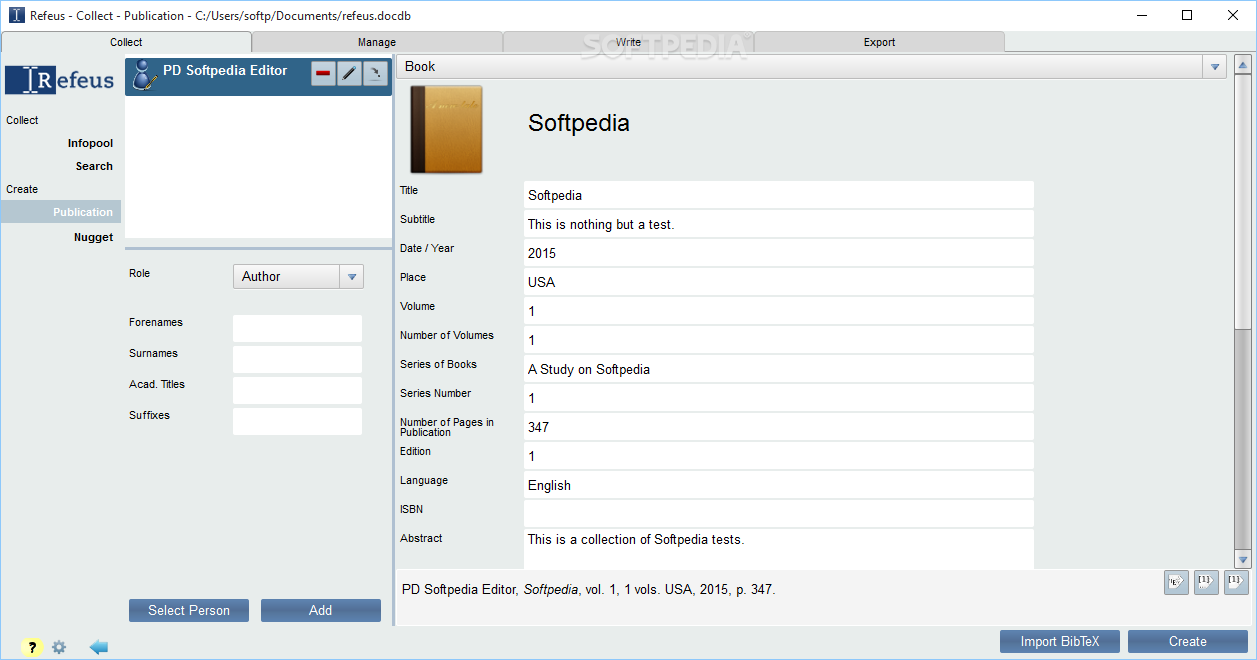Edit person with the pencil icon
Screen dimensions: 1257x660
pos(349,73)
